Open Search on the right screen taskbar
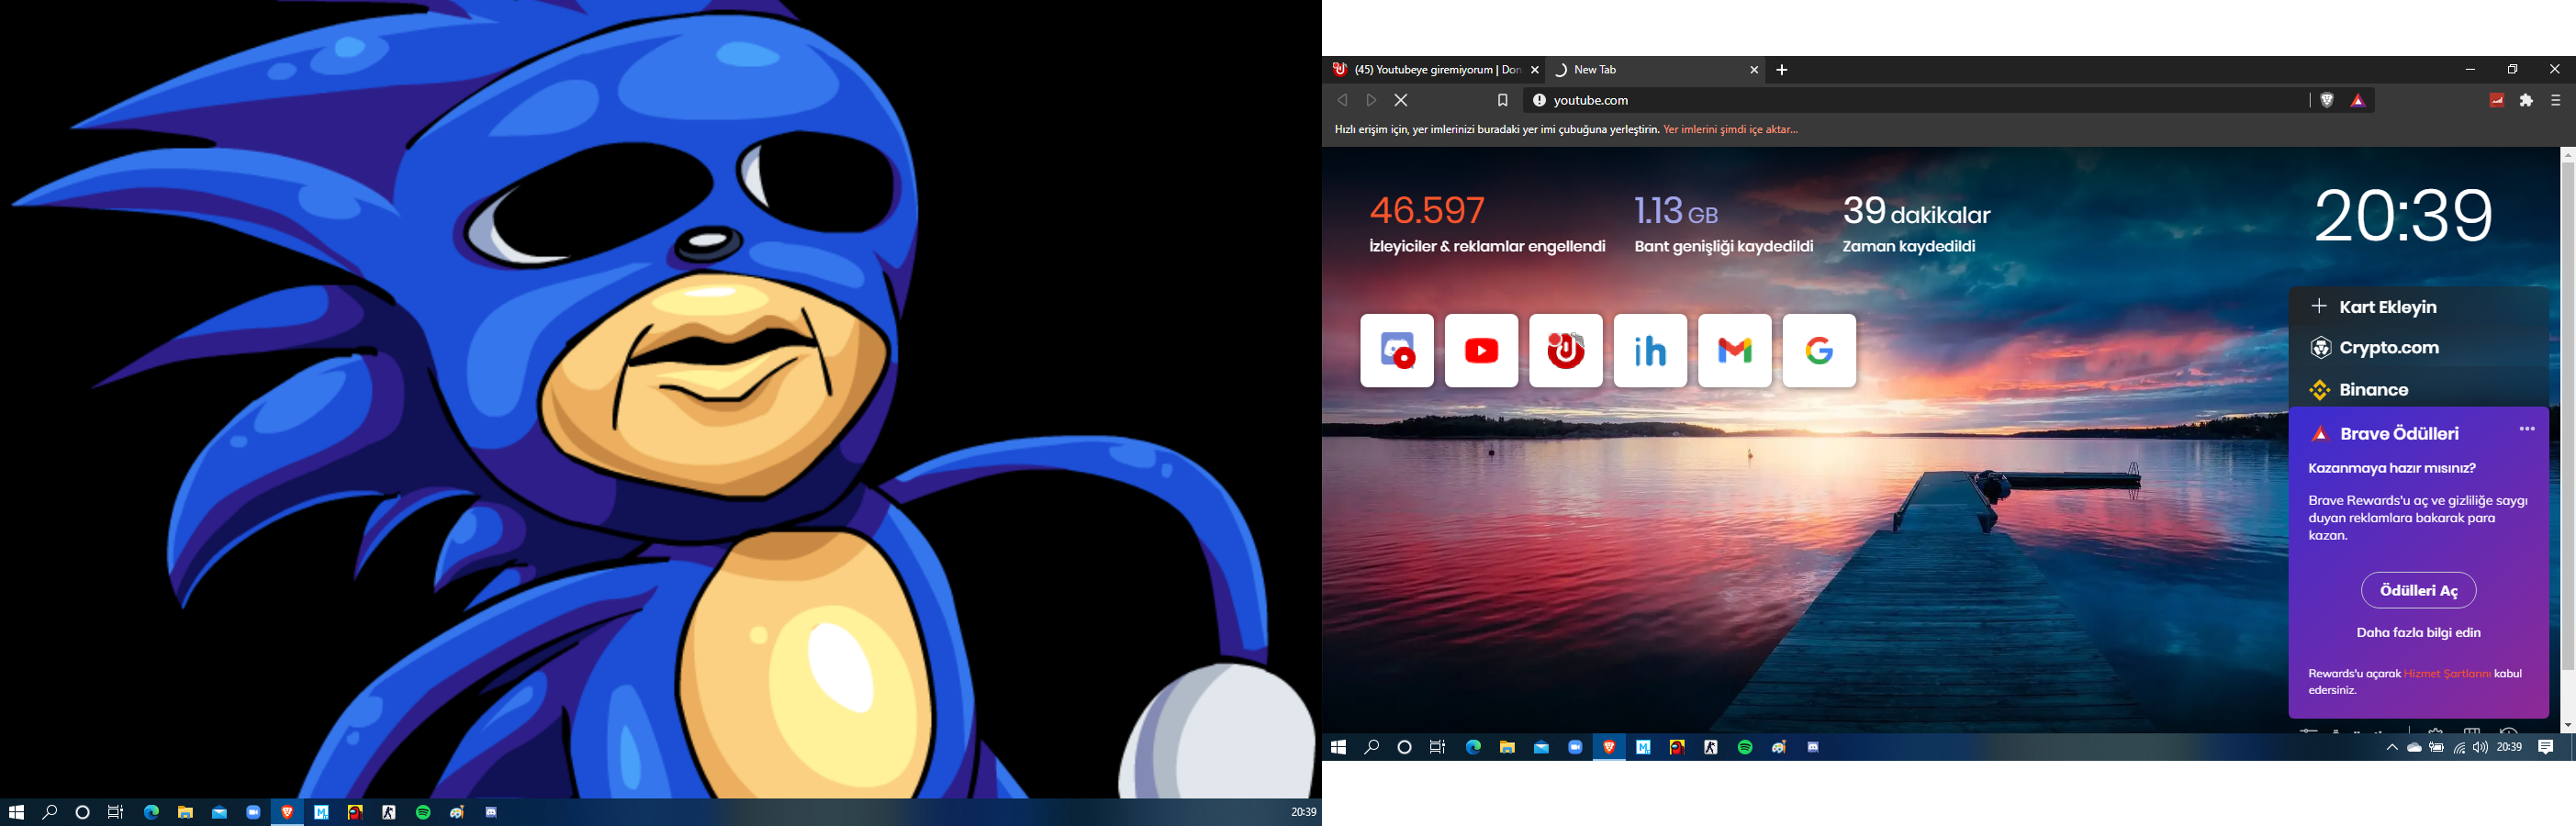The width and height of the screenshot is (2576, 826). click(x=1371, y=747)
